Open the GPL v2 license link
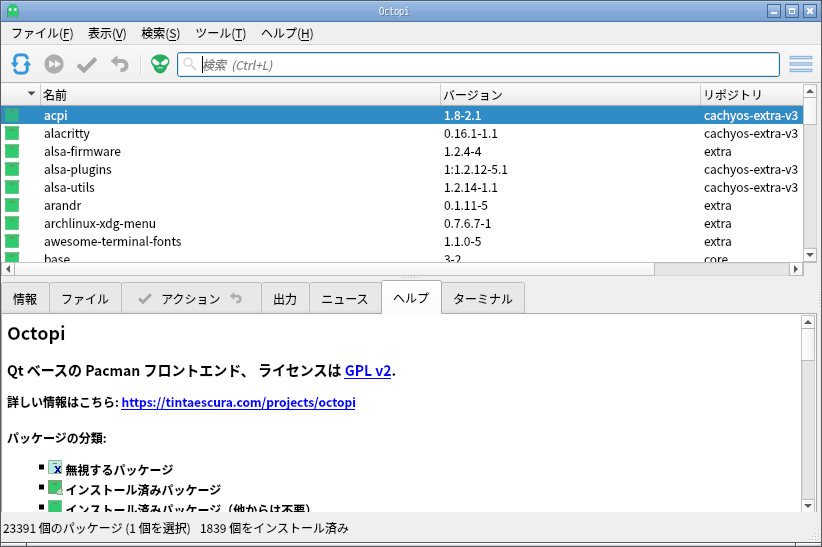The image size is (822, 547). coord(367,371)
